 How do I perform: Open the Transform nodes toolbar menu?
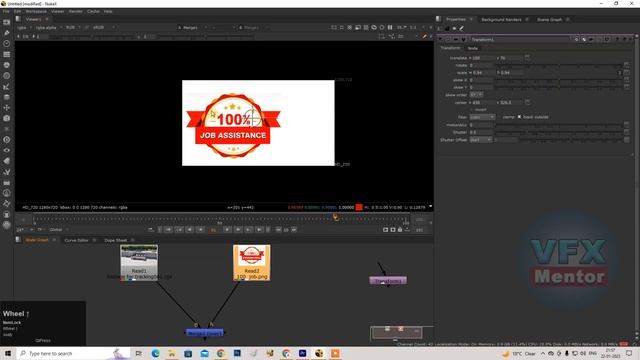coord(7,108)
